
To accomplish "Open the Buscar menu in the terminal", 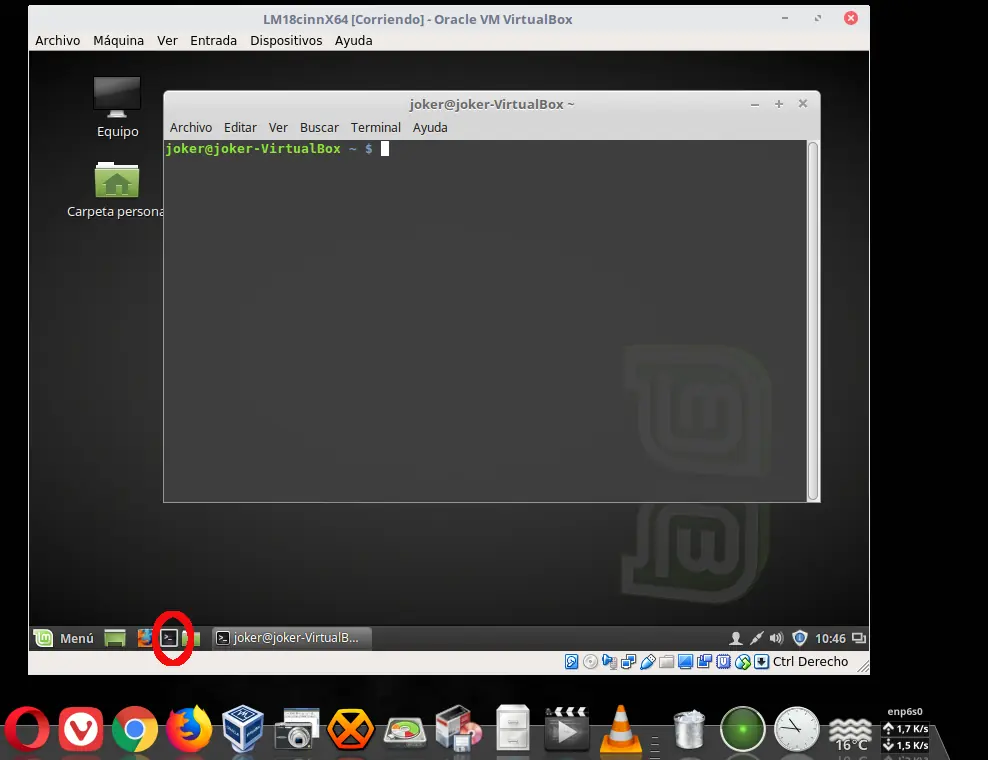I will [x=319, y=127].
